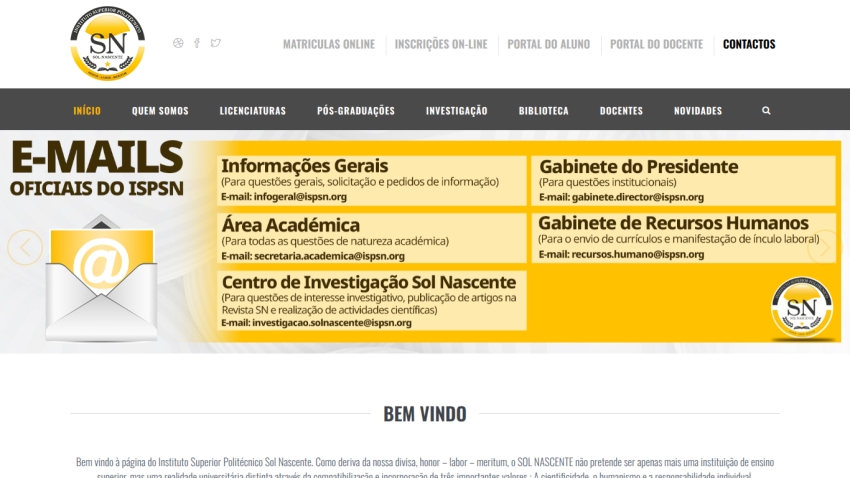The height and width of the screenshot is (478, 850).
Task: Open the Novidades menu item
Action: 698,111
